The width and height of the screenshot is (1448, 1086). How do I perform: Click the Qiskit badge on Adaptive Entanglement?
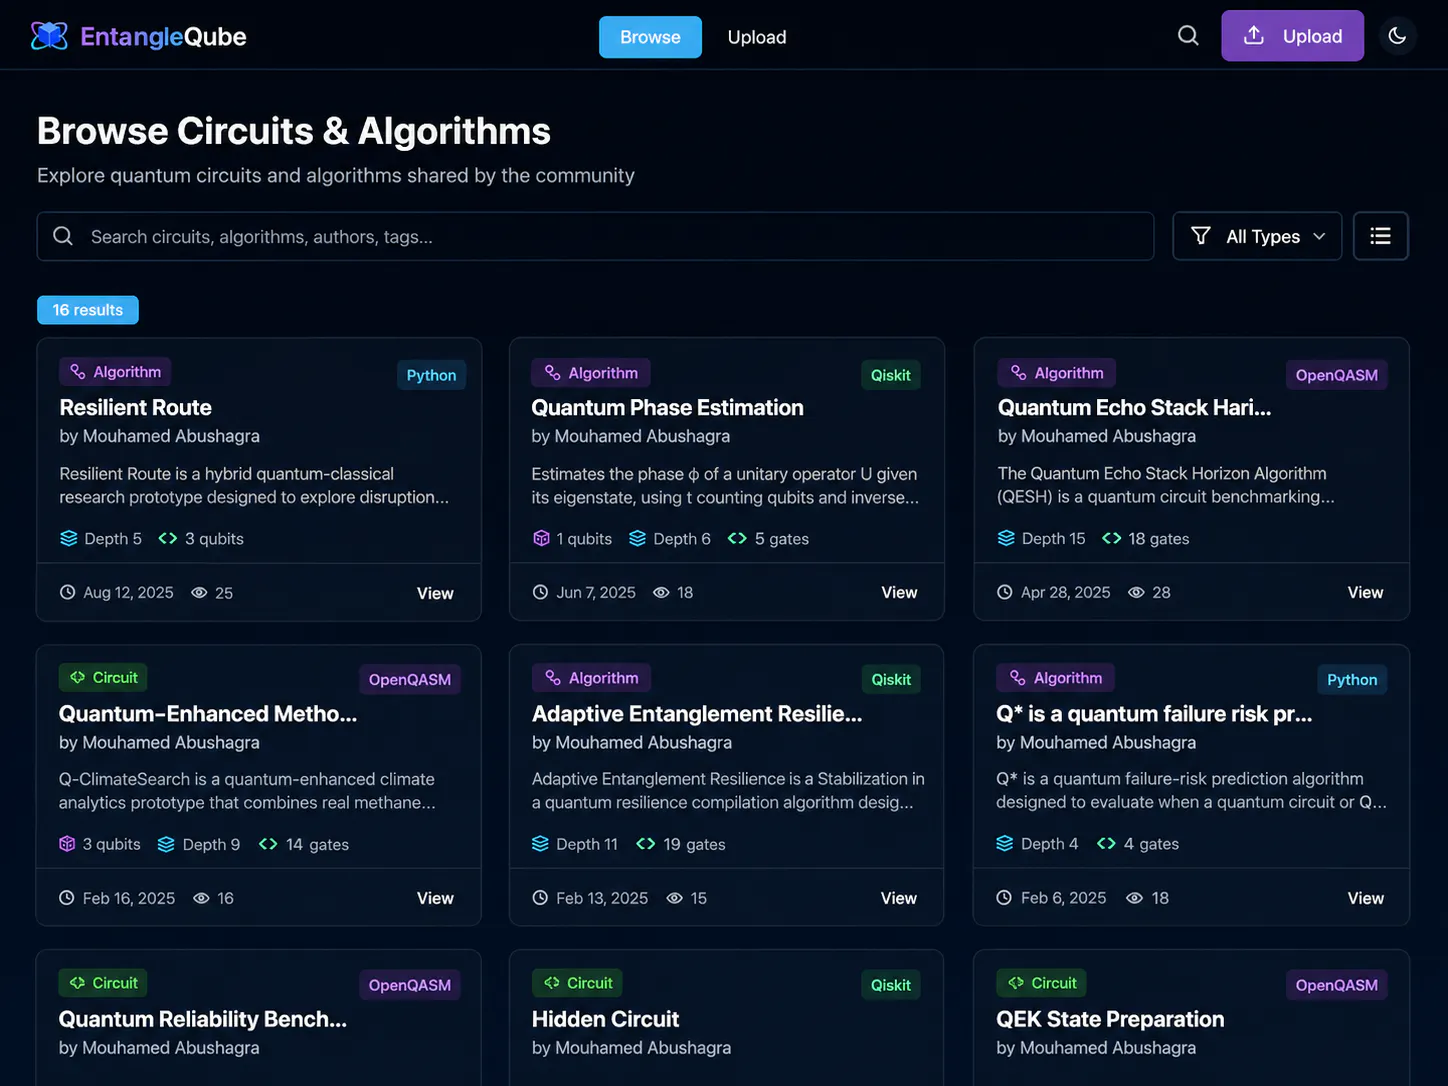tap(890, 680)
